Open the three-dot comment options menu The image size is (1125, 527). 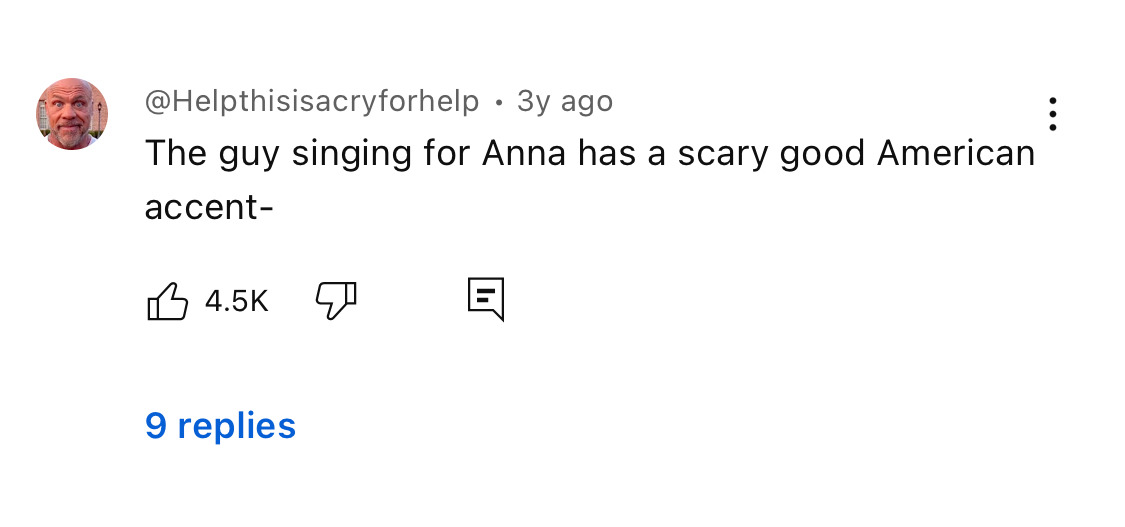pos(1052,114)
